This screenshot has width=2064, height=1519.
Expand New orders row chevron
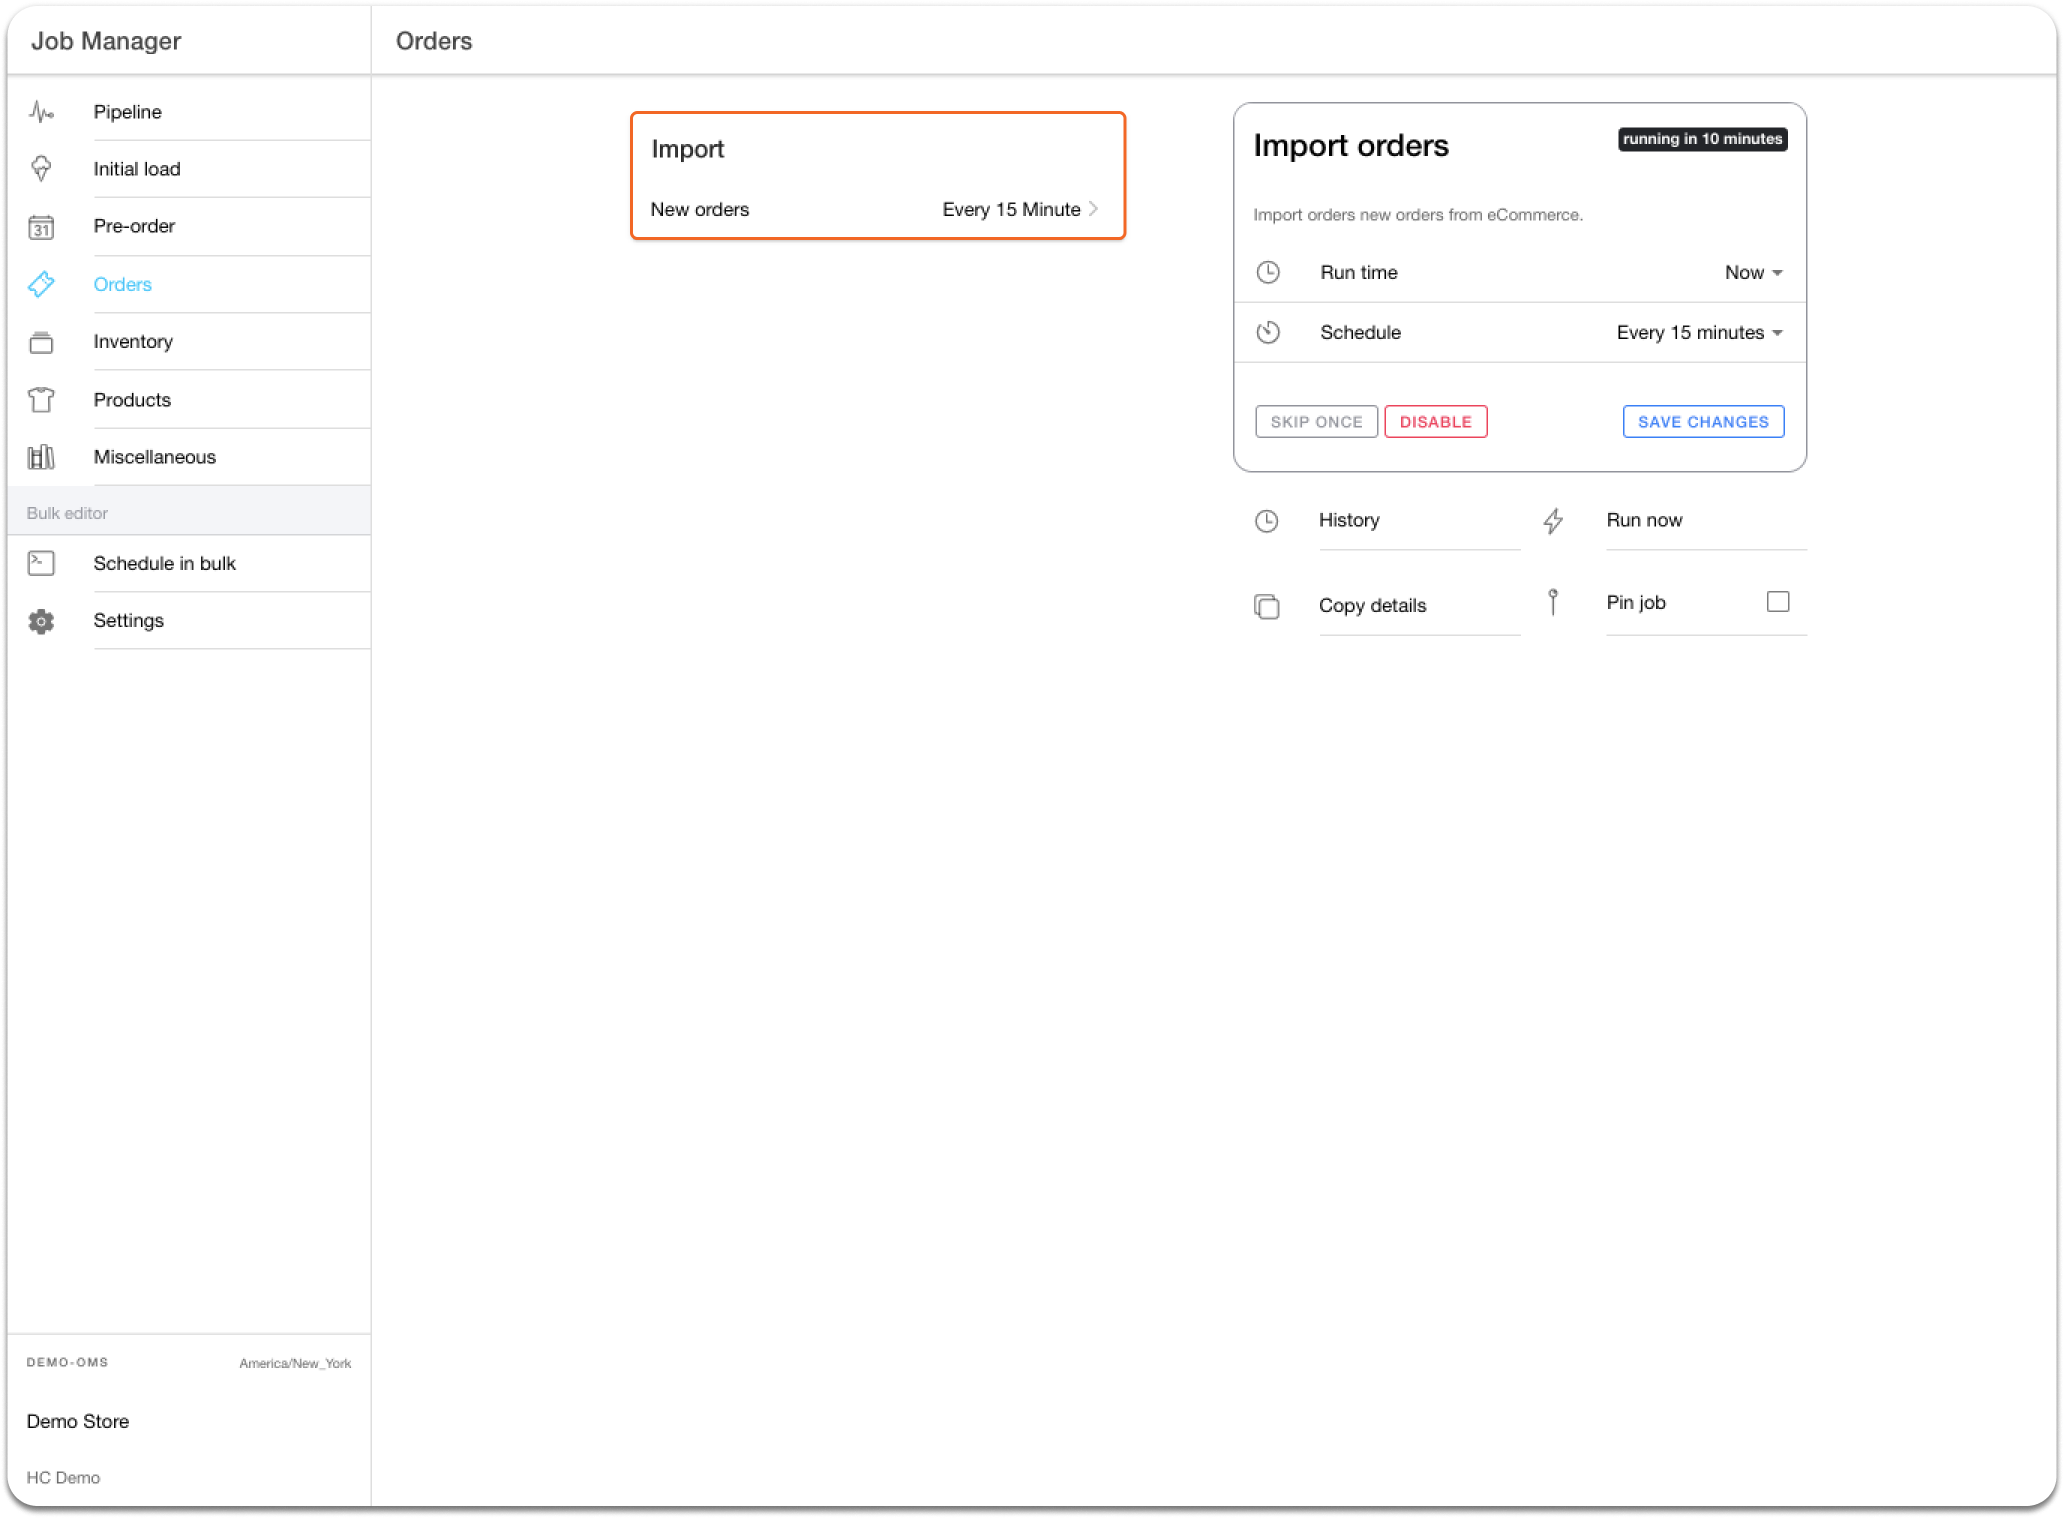1093,209
